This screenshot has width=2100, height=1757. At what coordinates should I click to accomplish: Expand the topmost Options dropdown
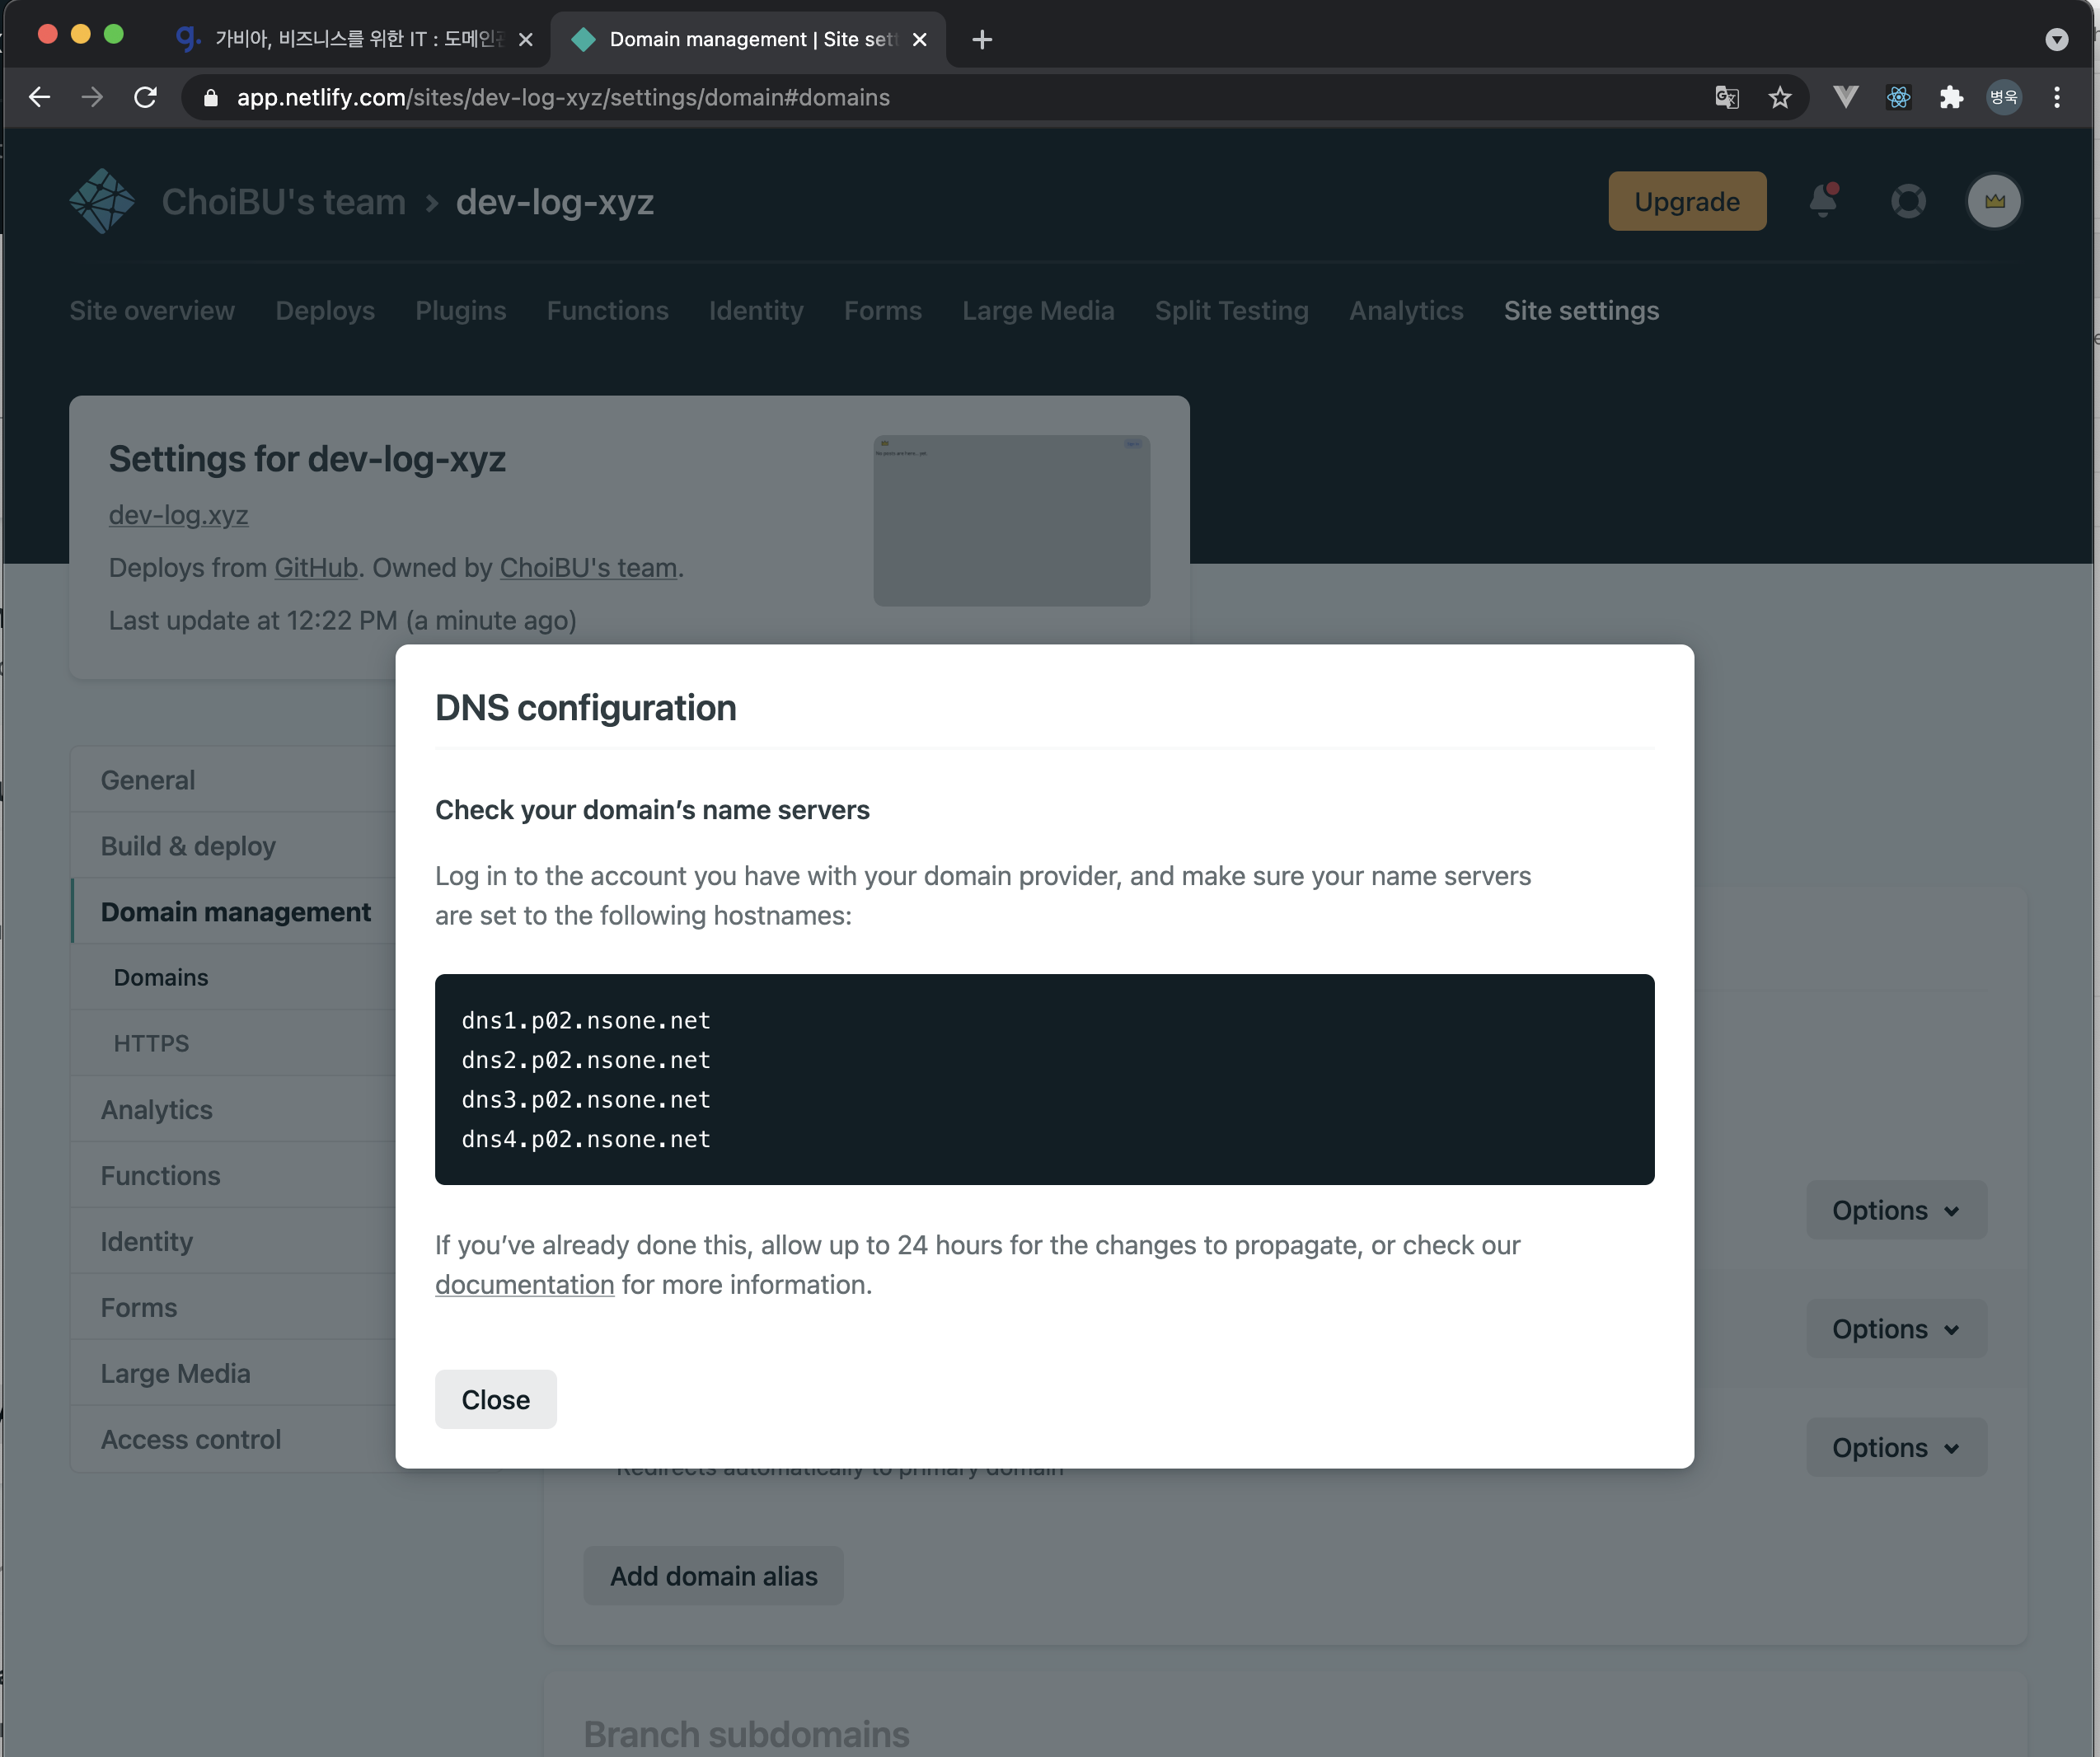[x=1895, y=1210]
